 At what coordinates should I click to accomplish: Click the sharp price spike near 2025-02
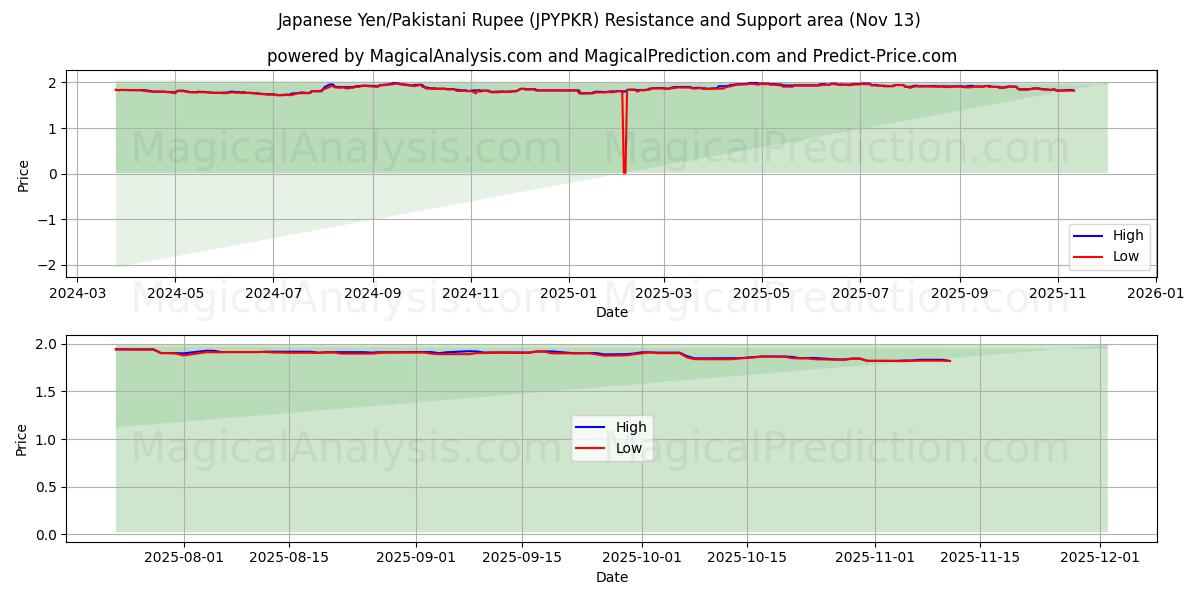[x=623, y=130]
